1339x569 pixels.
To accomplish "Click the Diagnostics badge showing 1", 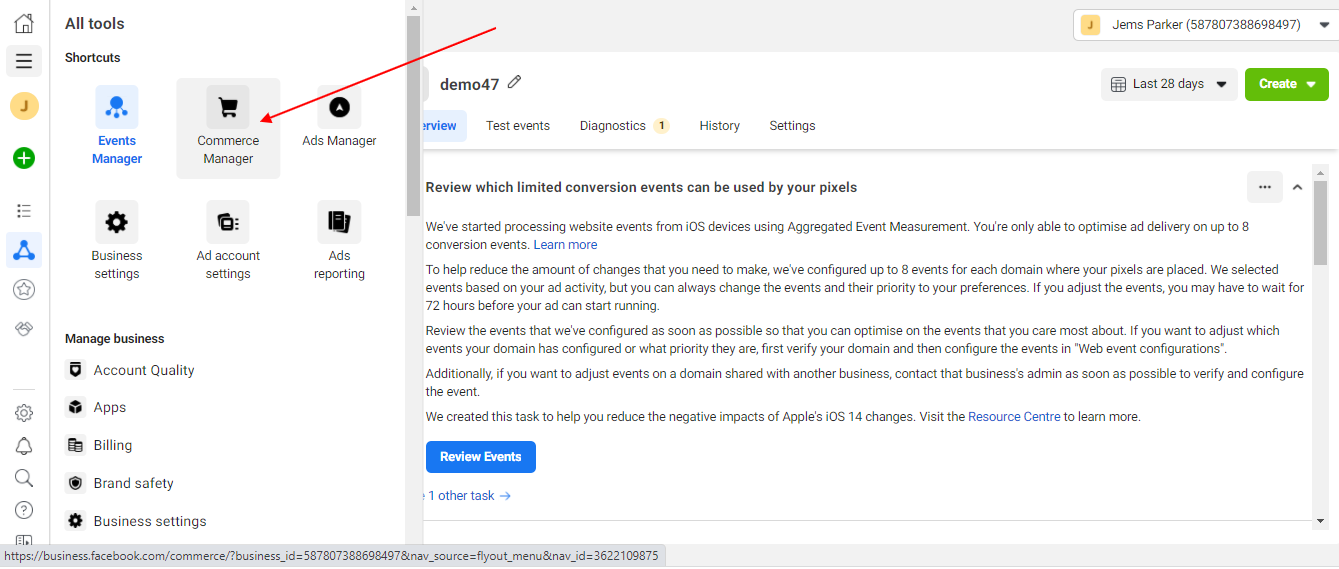I will pos(661,126).
